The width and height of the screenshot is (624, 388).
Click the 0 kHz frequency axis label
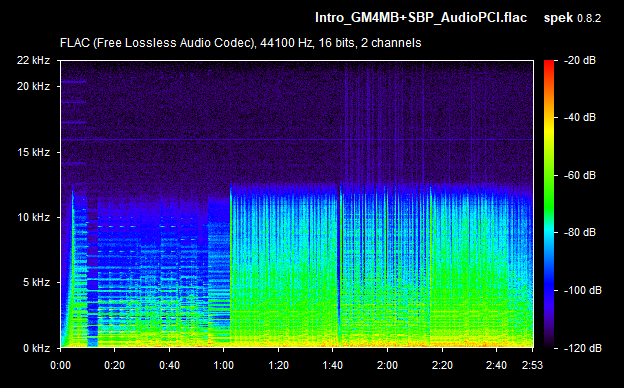(36, 348)
